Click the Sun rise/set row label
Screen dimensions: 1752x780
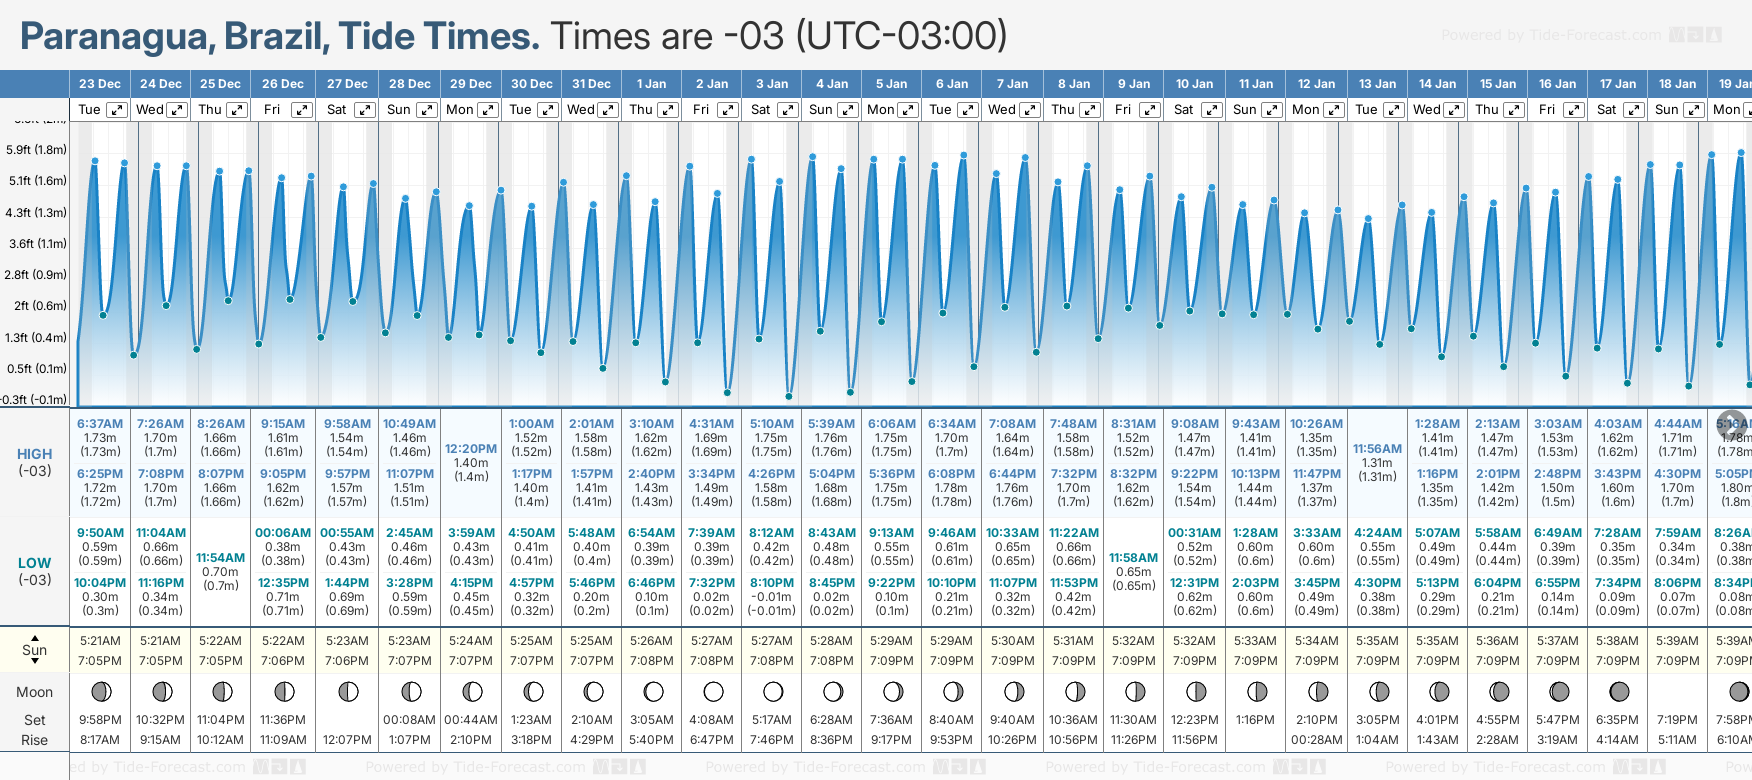point(34,650)
